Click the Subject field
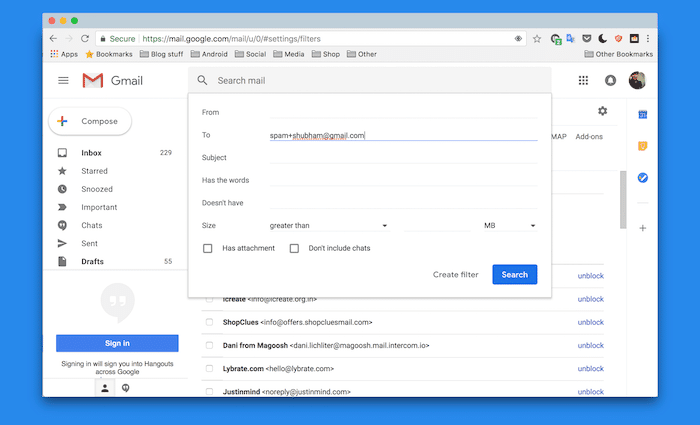Screen dimensions: 700x425 (403, 158)
